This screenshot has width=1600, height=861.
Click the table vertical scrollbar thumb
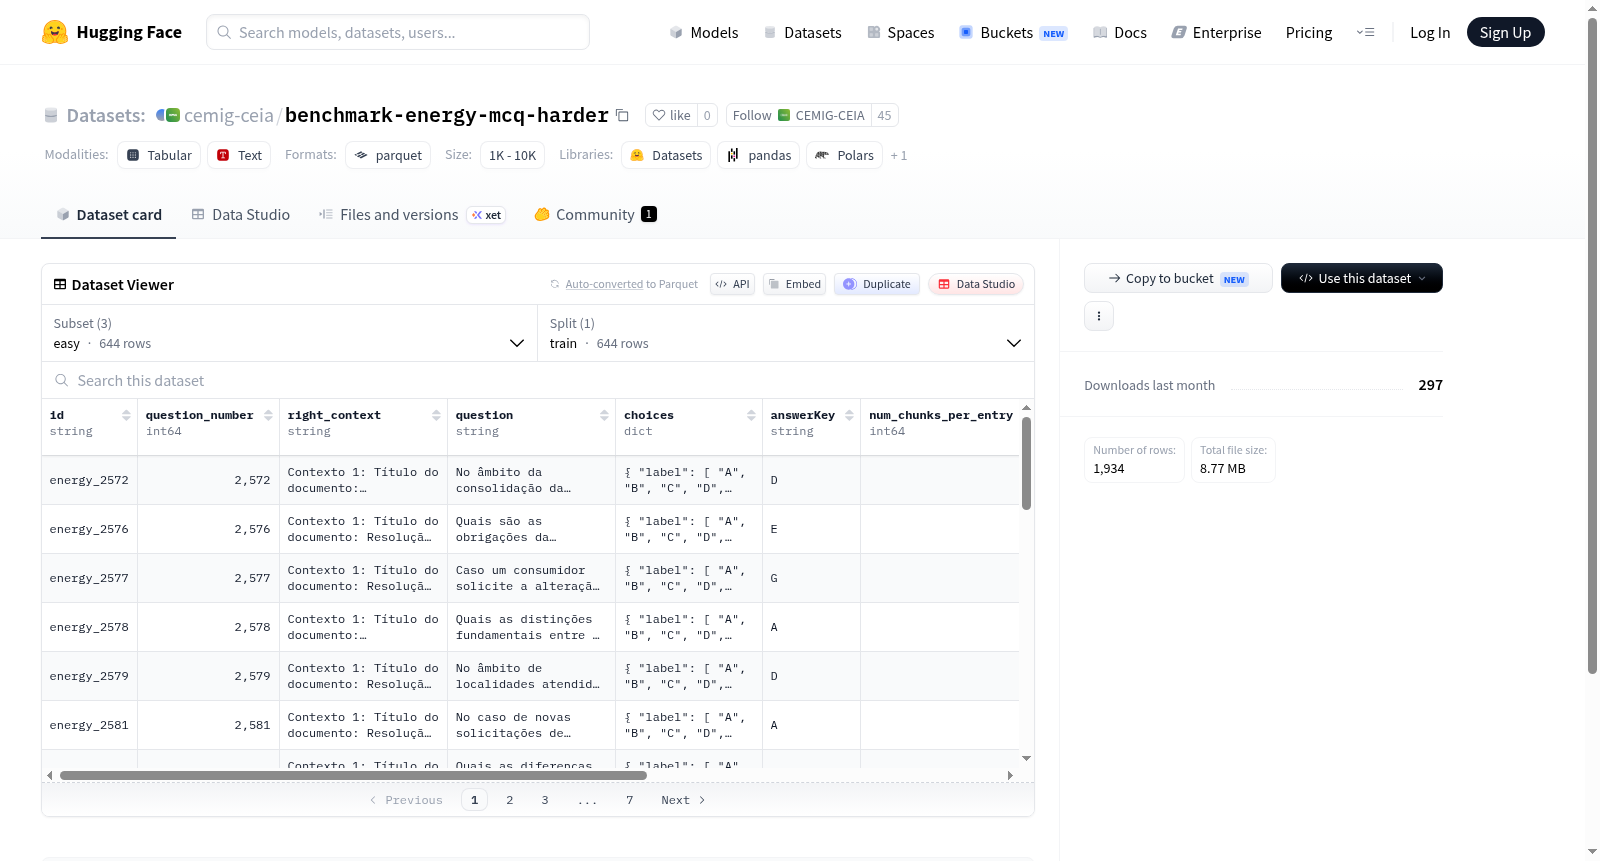[x=1026, y=463]
